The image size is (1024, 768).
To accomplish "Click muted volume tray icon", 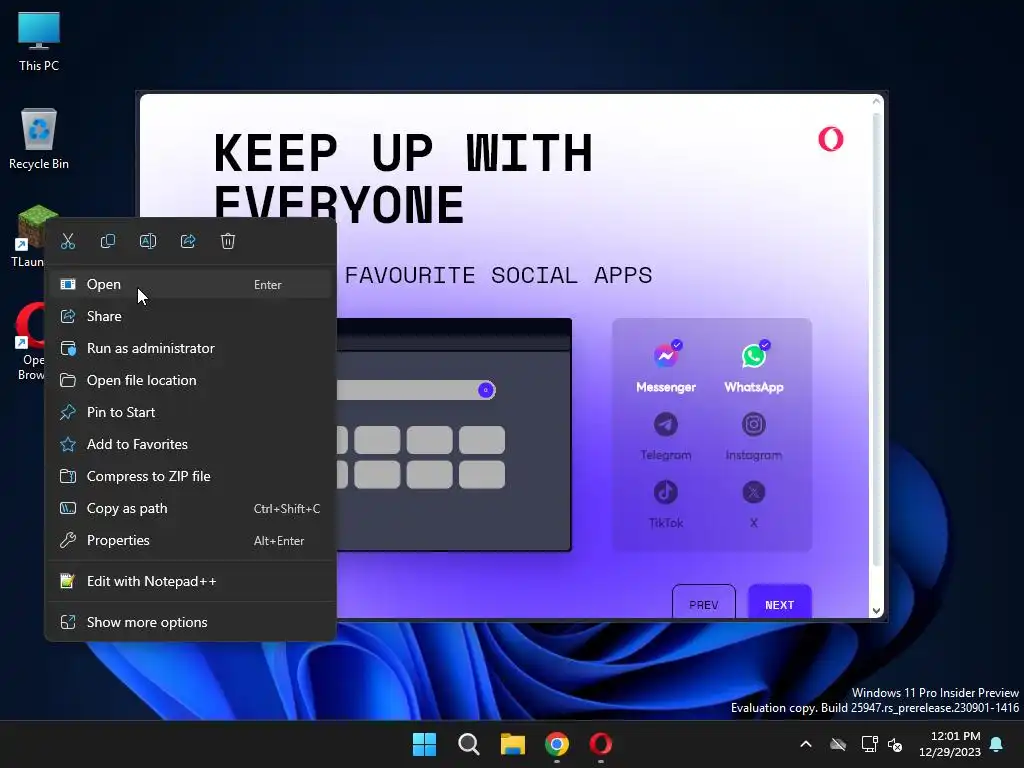I will click(895, 744).
